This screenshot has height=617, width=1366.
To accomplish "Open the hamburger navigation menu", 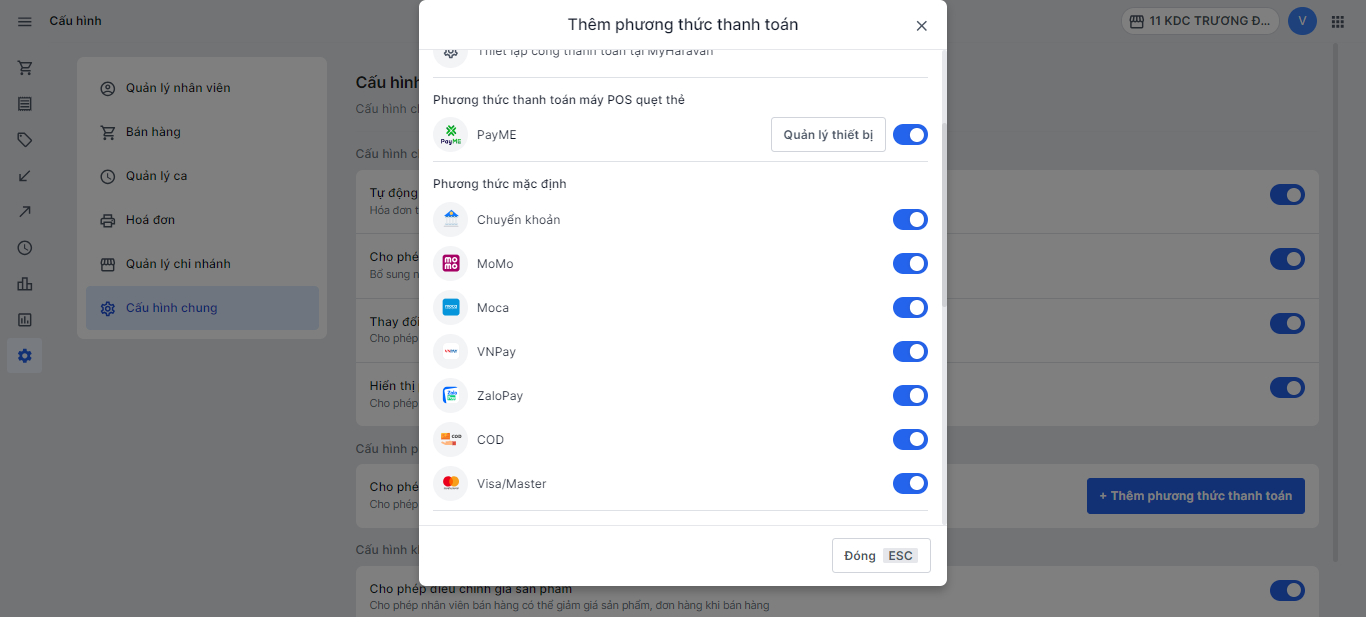I will [x=25, y=21].
